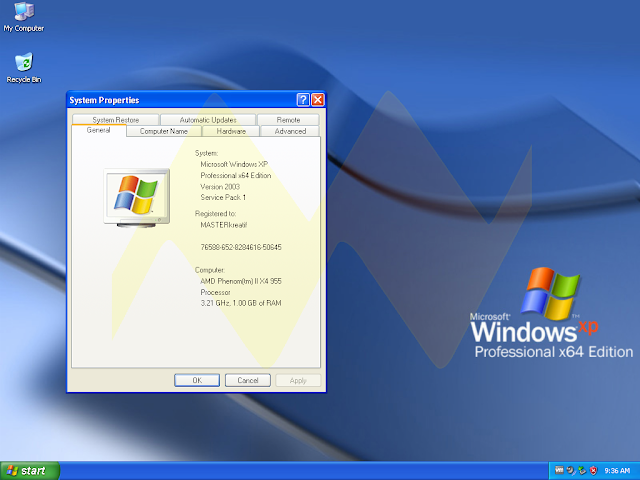Screen dimensions: 640x480
Task: Click the 'Professional x64 Edition' system line
Action: coord(236,175)
